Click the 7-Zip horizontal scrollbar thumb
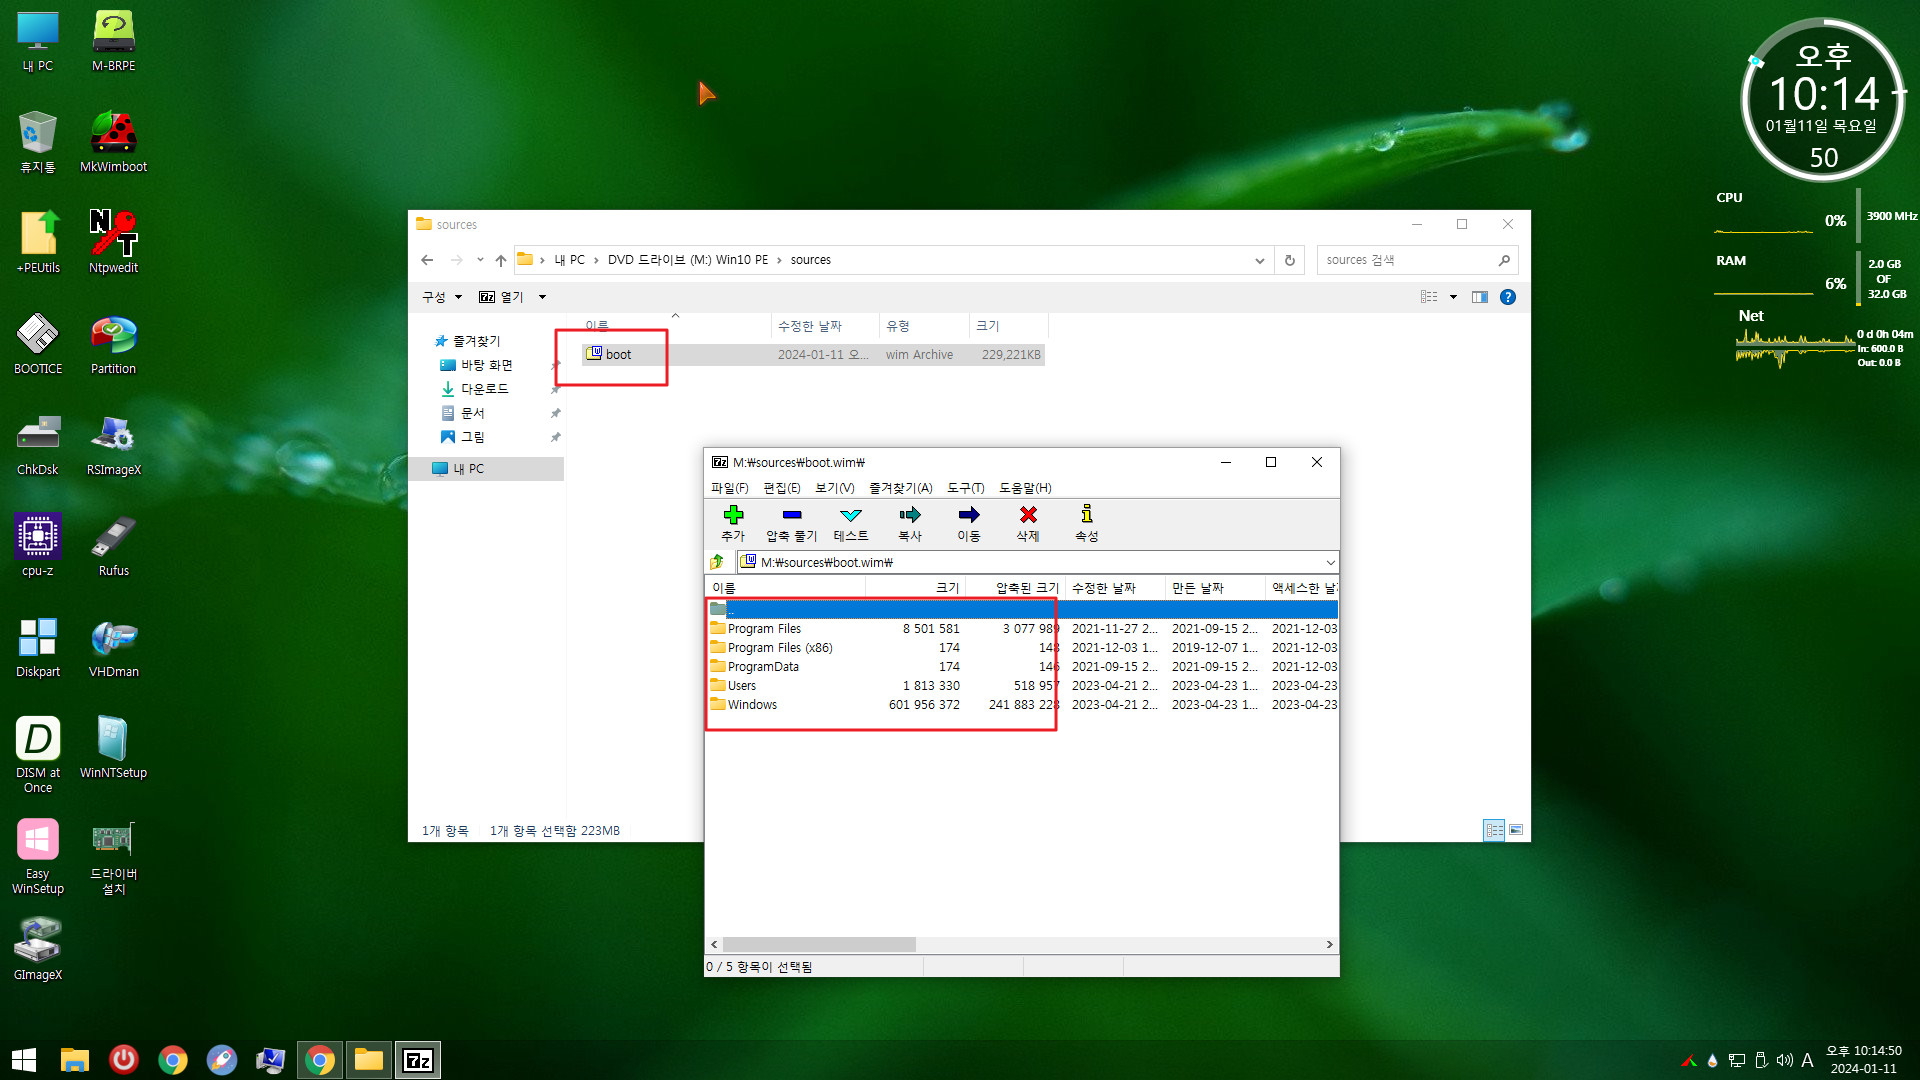The image size is (1920, 1080). click(x=819, y=944)
